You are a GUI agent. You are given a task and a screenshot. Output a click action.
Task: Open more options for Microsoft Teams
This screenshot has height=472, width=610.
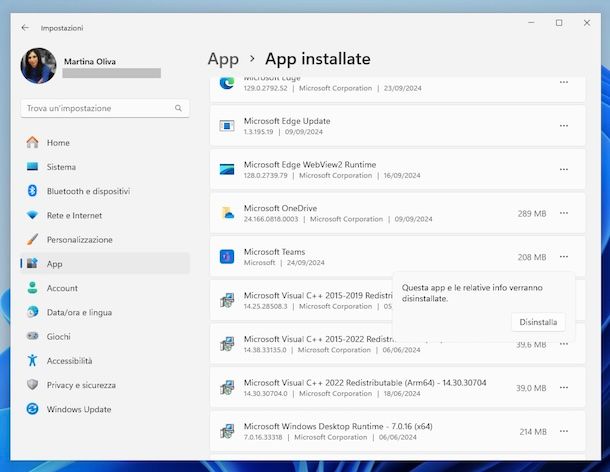(x=564, y=257)
